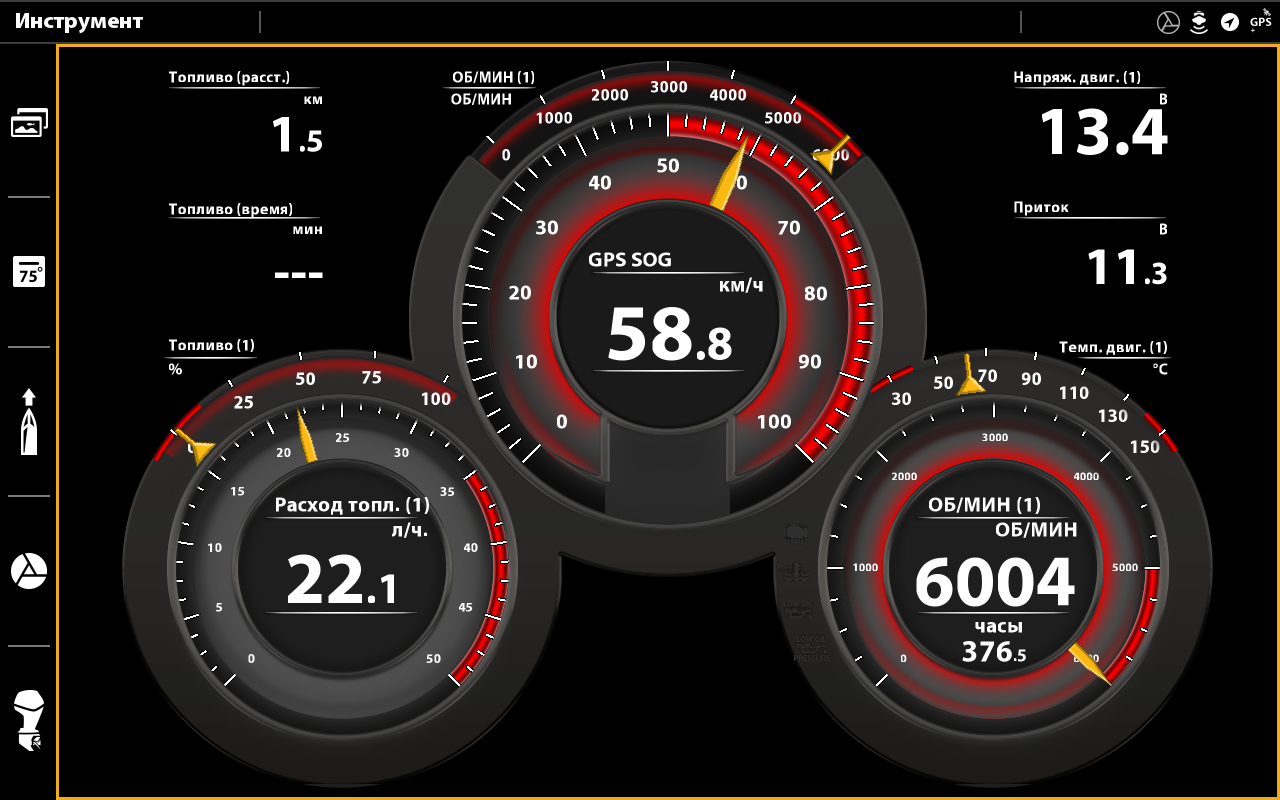Select the GPS SOG speed readout
The image size is (1280, 800).
click(x=668, y=333)
